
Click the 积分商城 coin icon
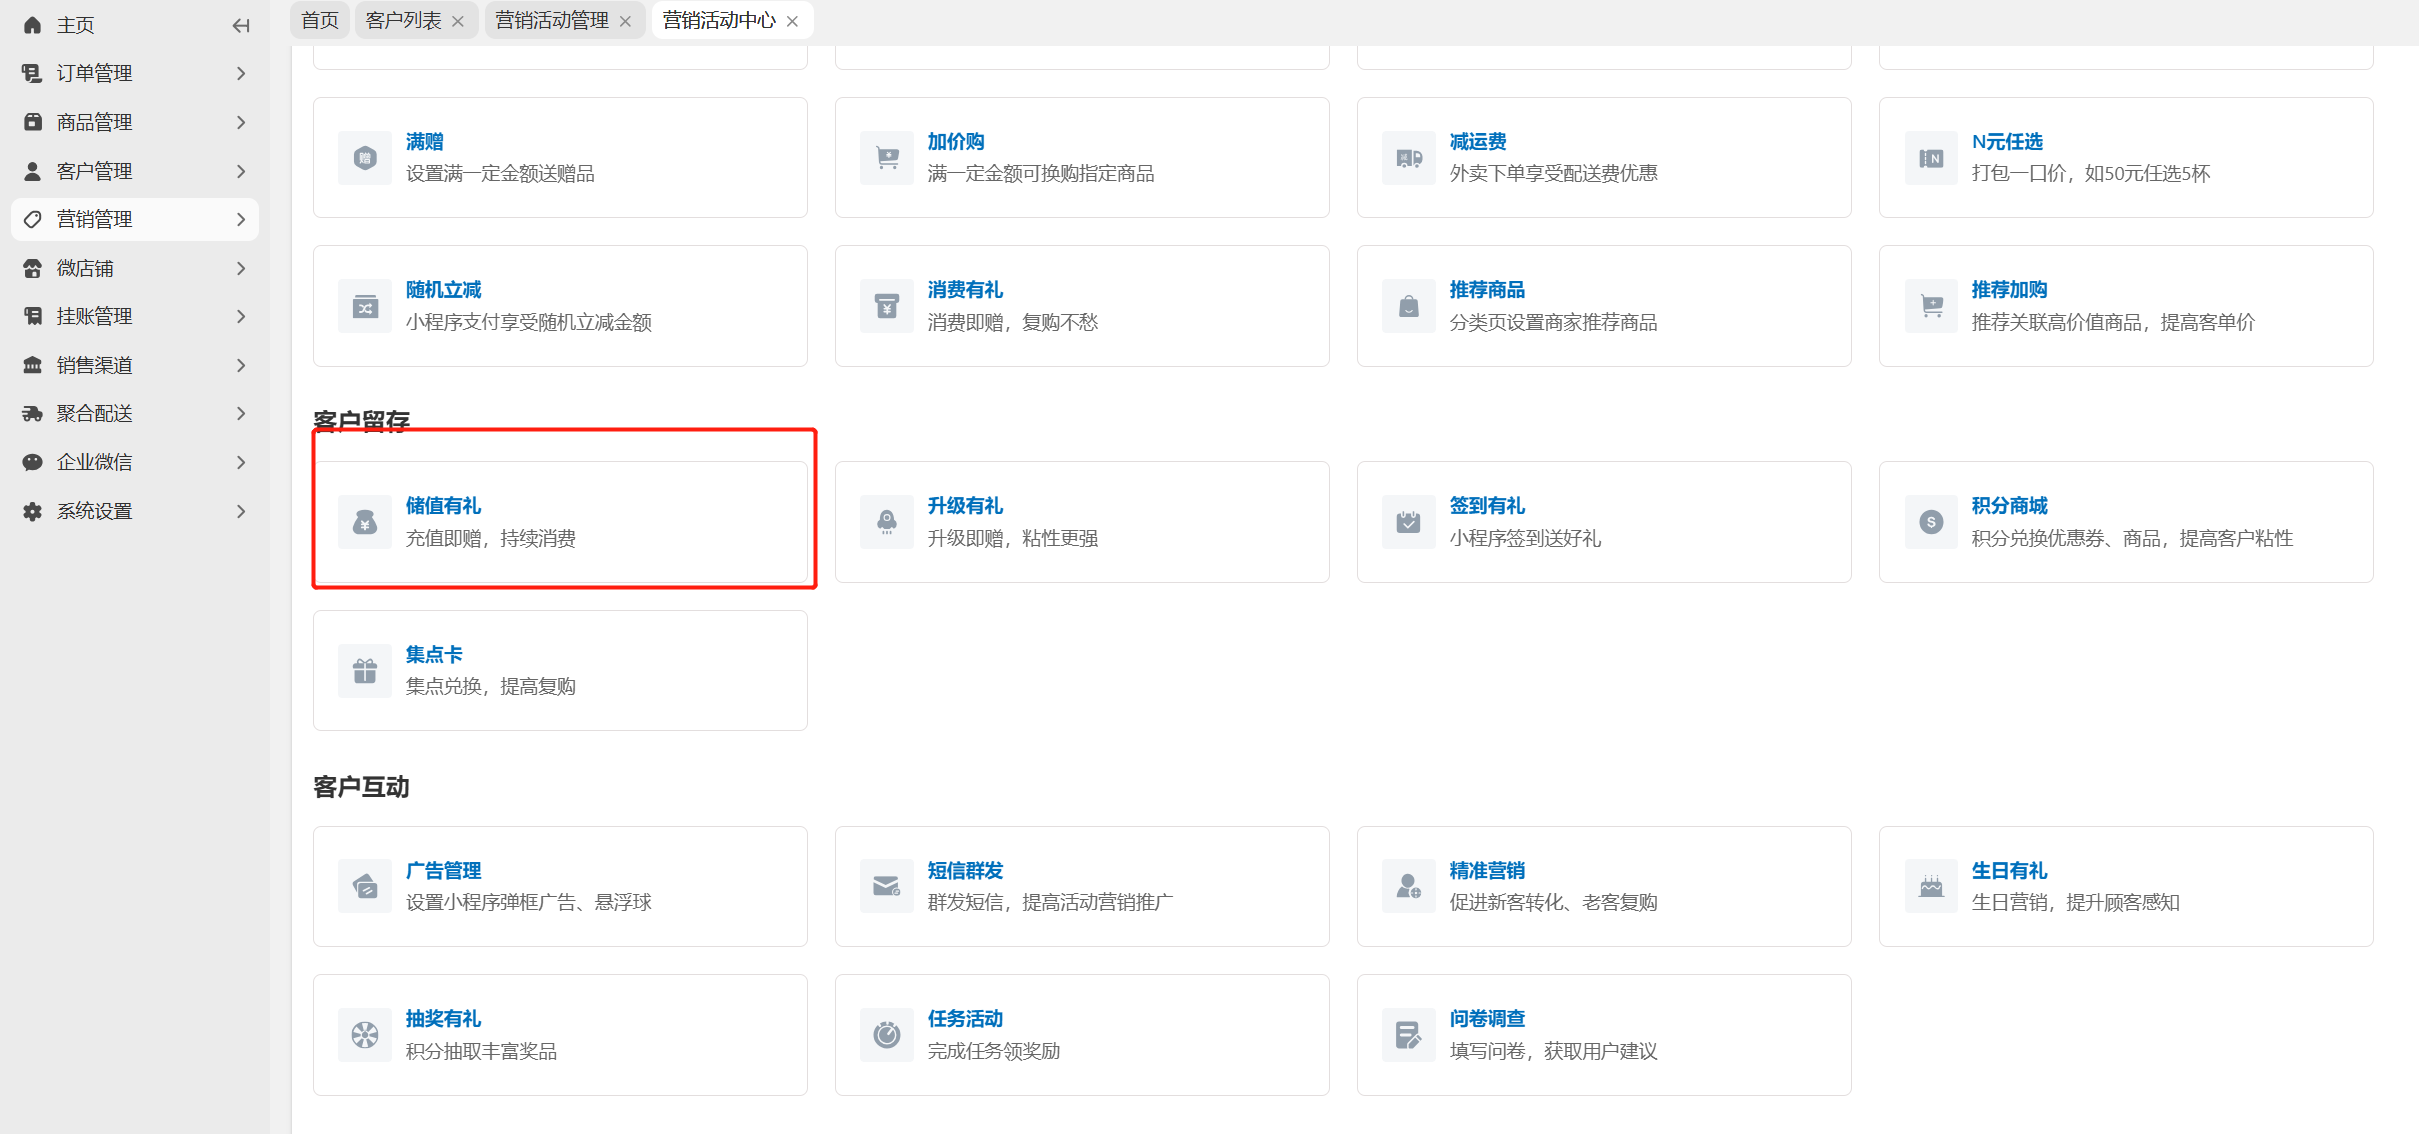coord(1931,522)
